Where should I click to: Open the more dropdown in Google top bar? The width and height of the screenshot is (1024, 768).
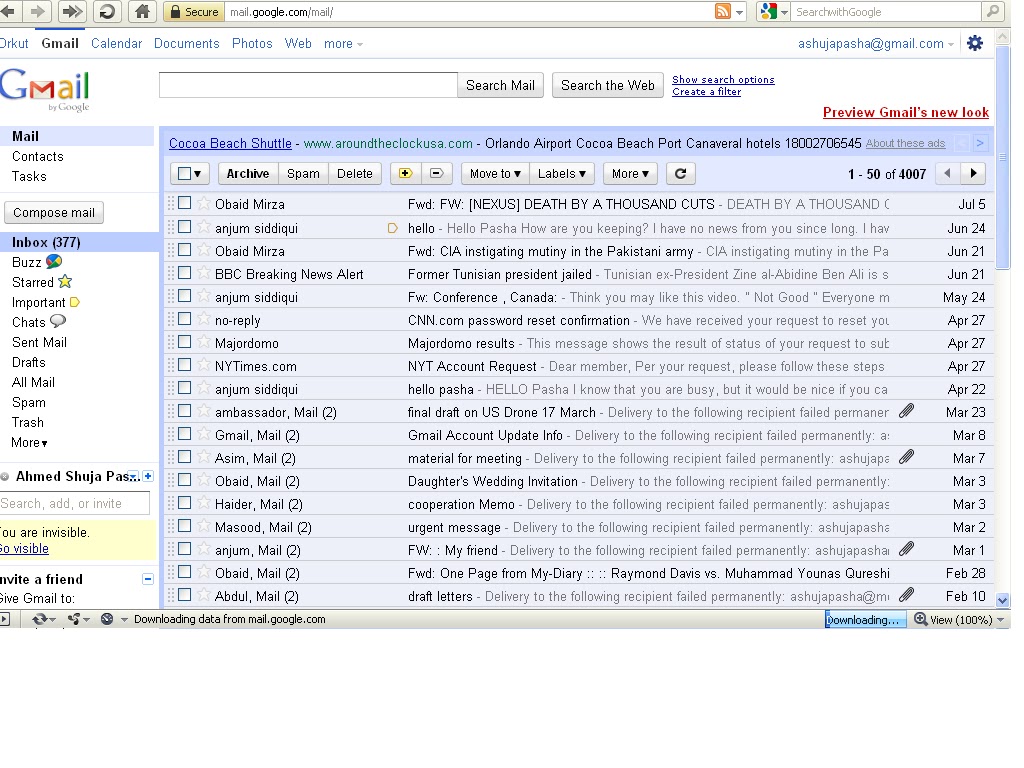pos(344,43)
